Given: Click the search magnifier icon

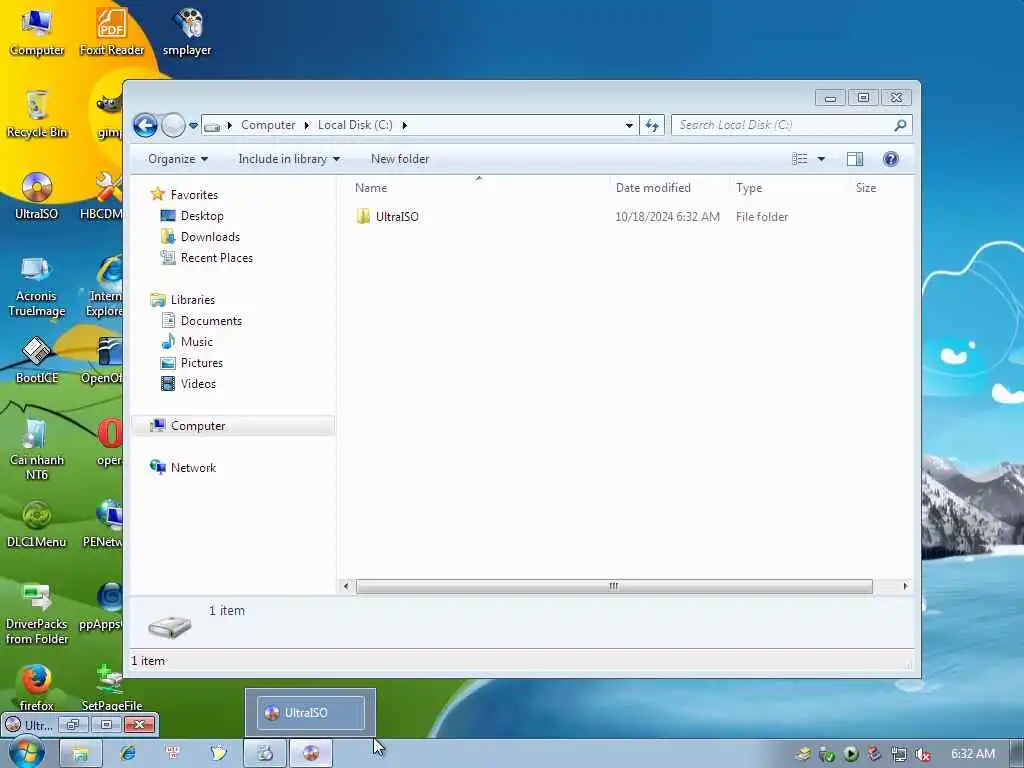Looking at the screenshot, I should (901, 125).
